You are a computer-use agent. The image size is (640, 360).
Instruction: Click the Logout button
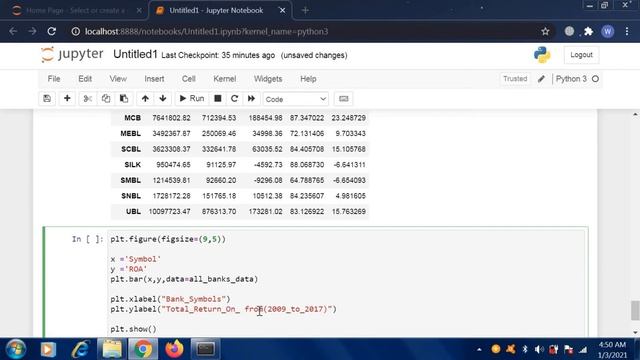point(581,55)
